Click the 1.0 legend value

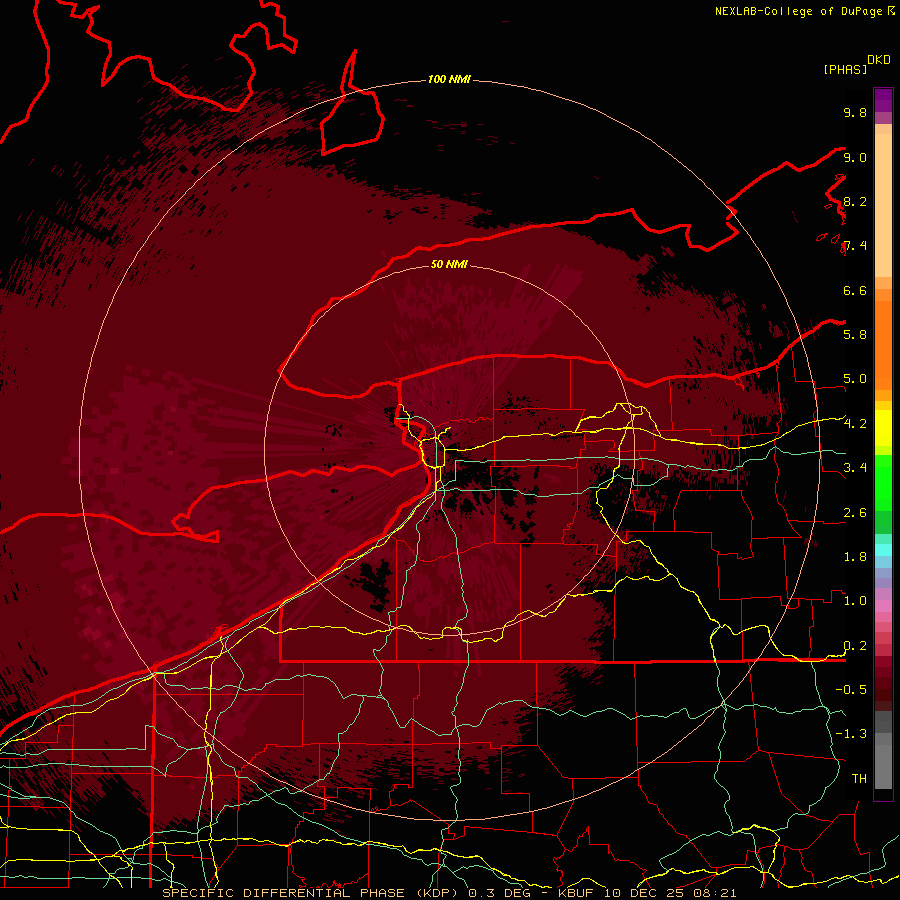[x=855, y=600]
